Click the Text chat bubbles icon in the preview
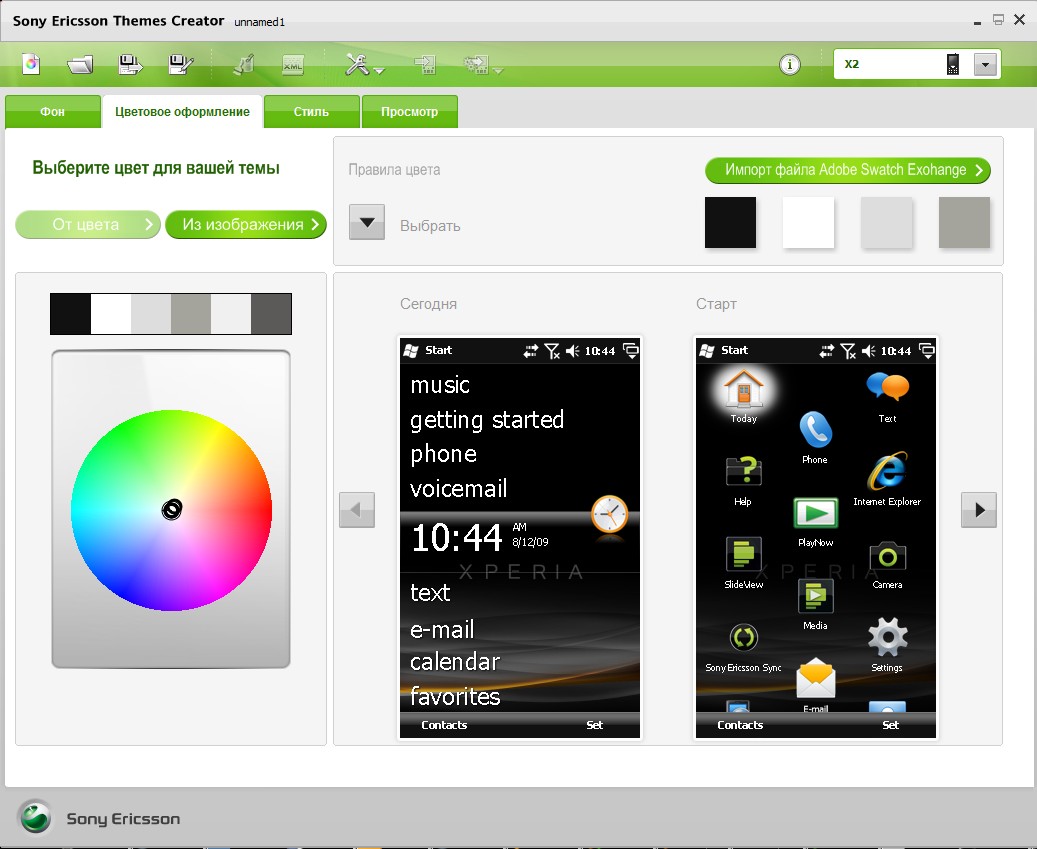The height and width of the screenshot is (849, 1037). pos(888,387)
